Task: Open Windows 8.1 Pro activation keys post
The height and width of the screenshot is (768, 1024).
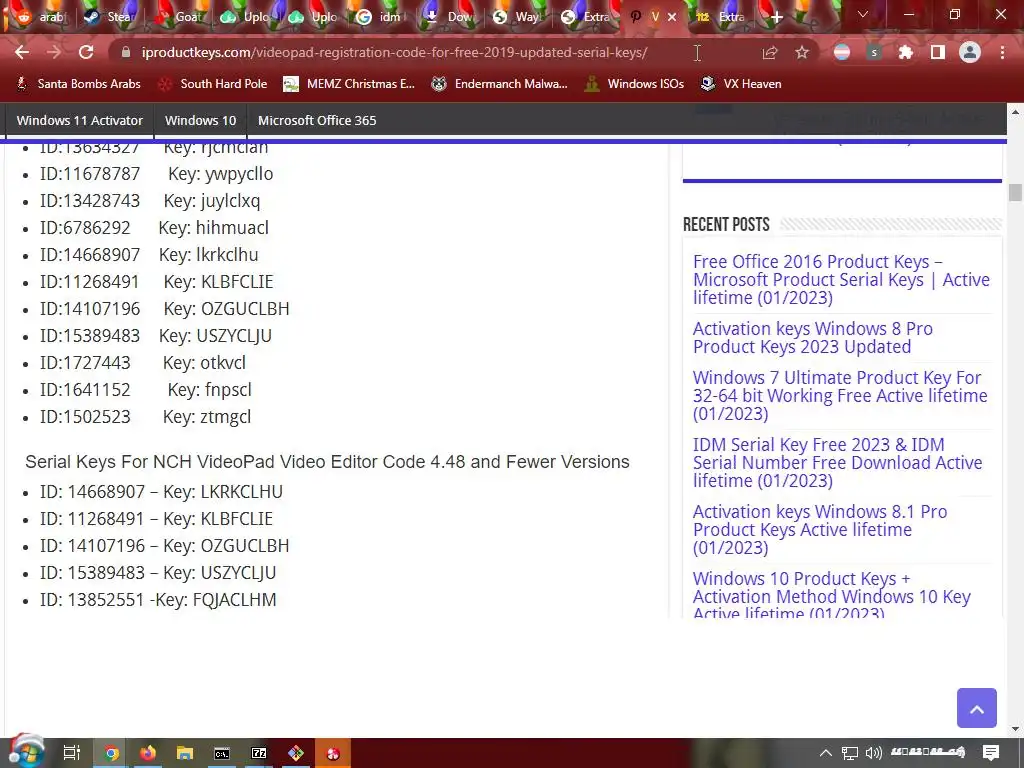Action: pyautogui.click(x=820, y=530)
